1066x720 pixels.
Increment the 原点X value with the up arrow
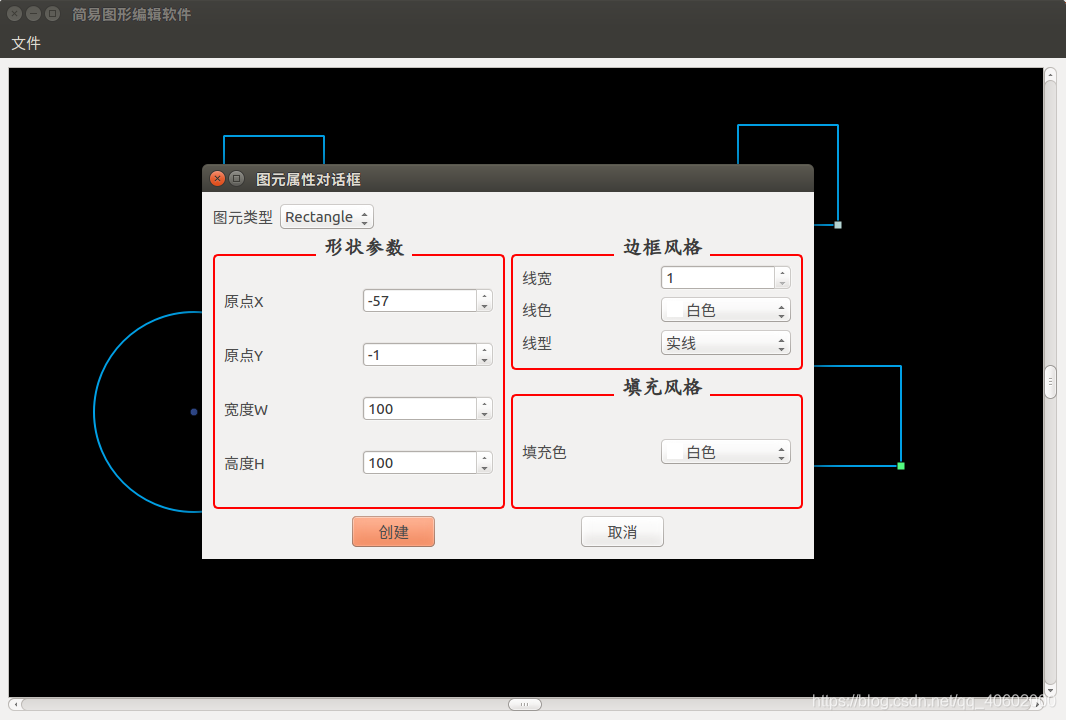484,295
